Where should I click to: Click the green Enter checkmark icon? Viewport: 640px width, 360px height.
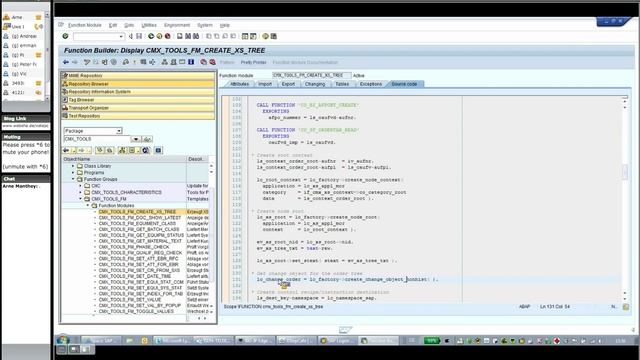pyautogui.click(x=65, y=36)
